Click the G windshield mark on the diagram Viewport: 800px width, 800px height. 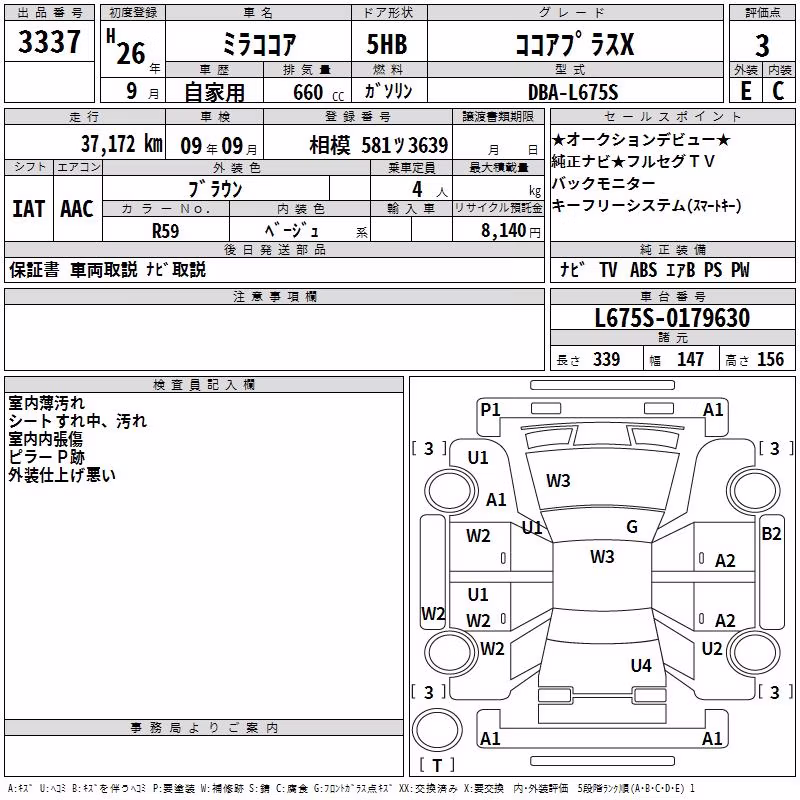632,527
